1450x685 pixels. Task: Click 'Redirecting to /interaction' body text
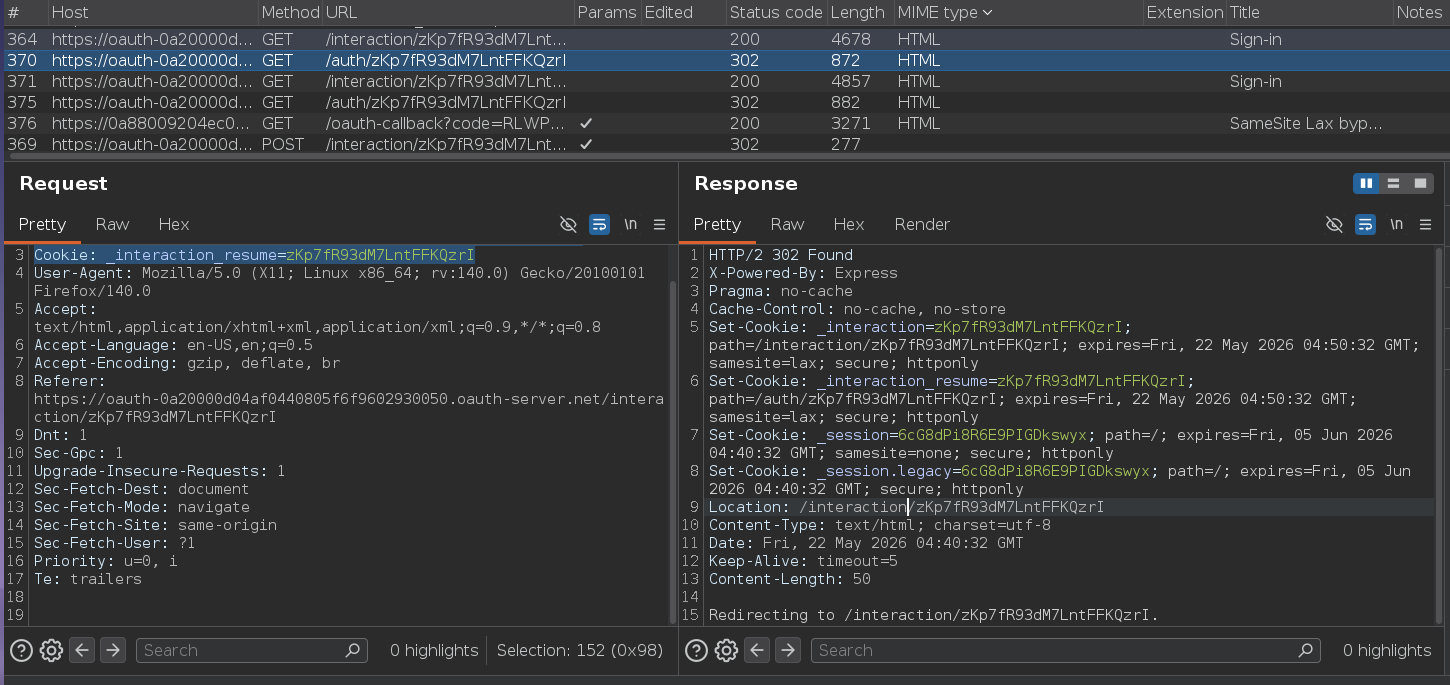tap(934, 615)
